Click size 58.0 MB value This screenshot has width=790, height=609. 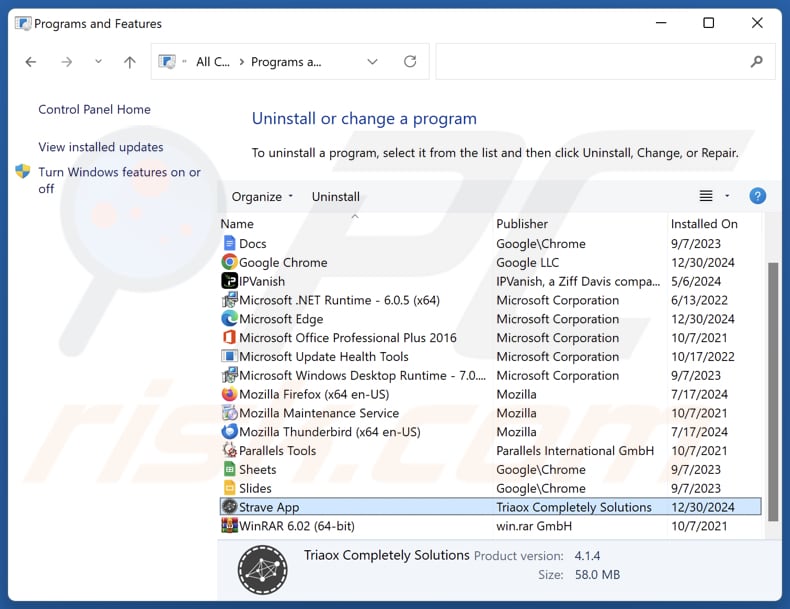point(598,575)
